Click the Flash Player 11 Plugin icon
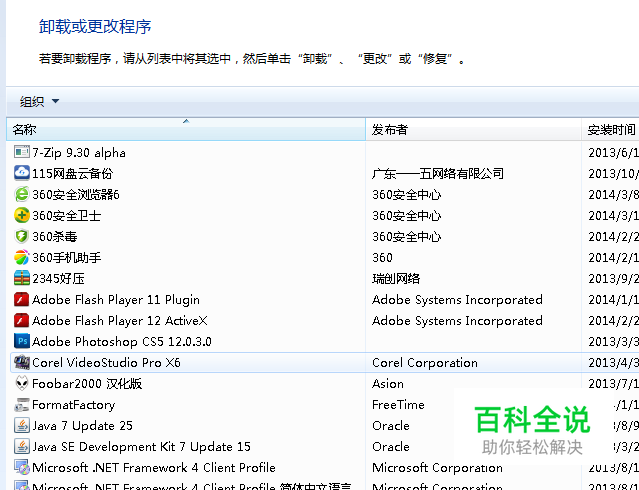639x490 pixels. click(22, 299)
